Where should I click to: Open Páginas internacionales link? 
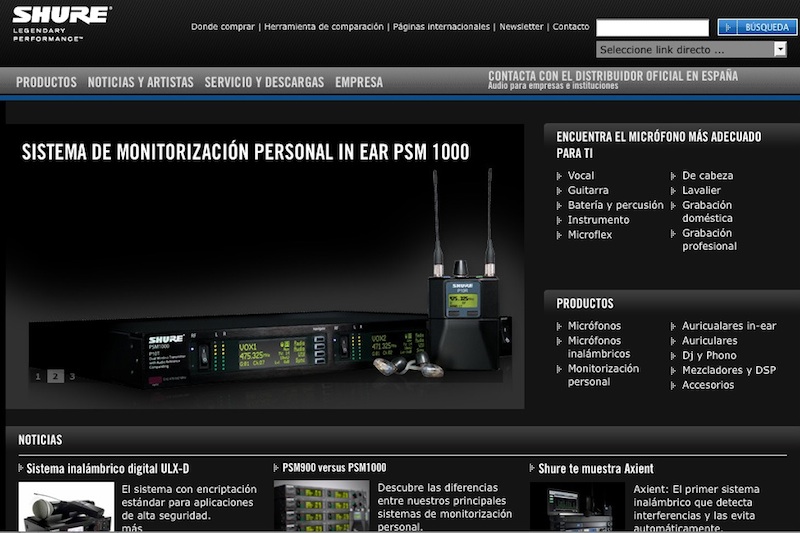(x=441, y=27)
